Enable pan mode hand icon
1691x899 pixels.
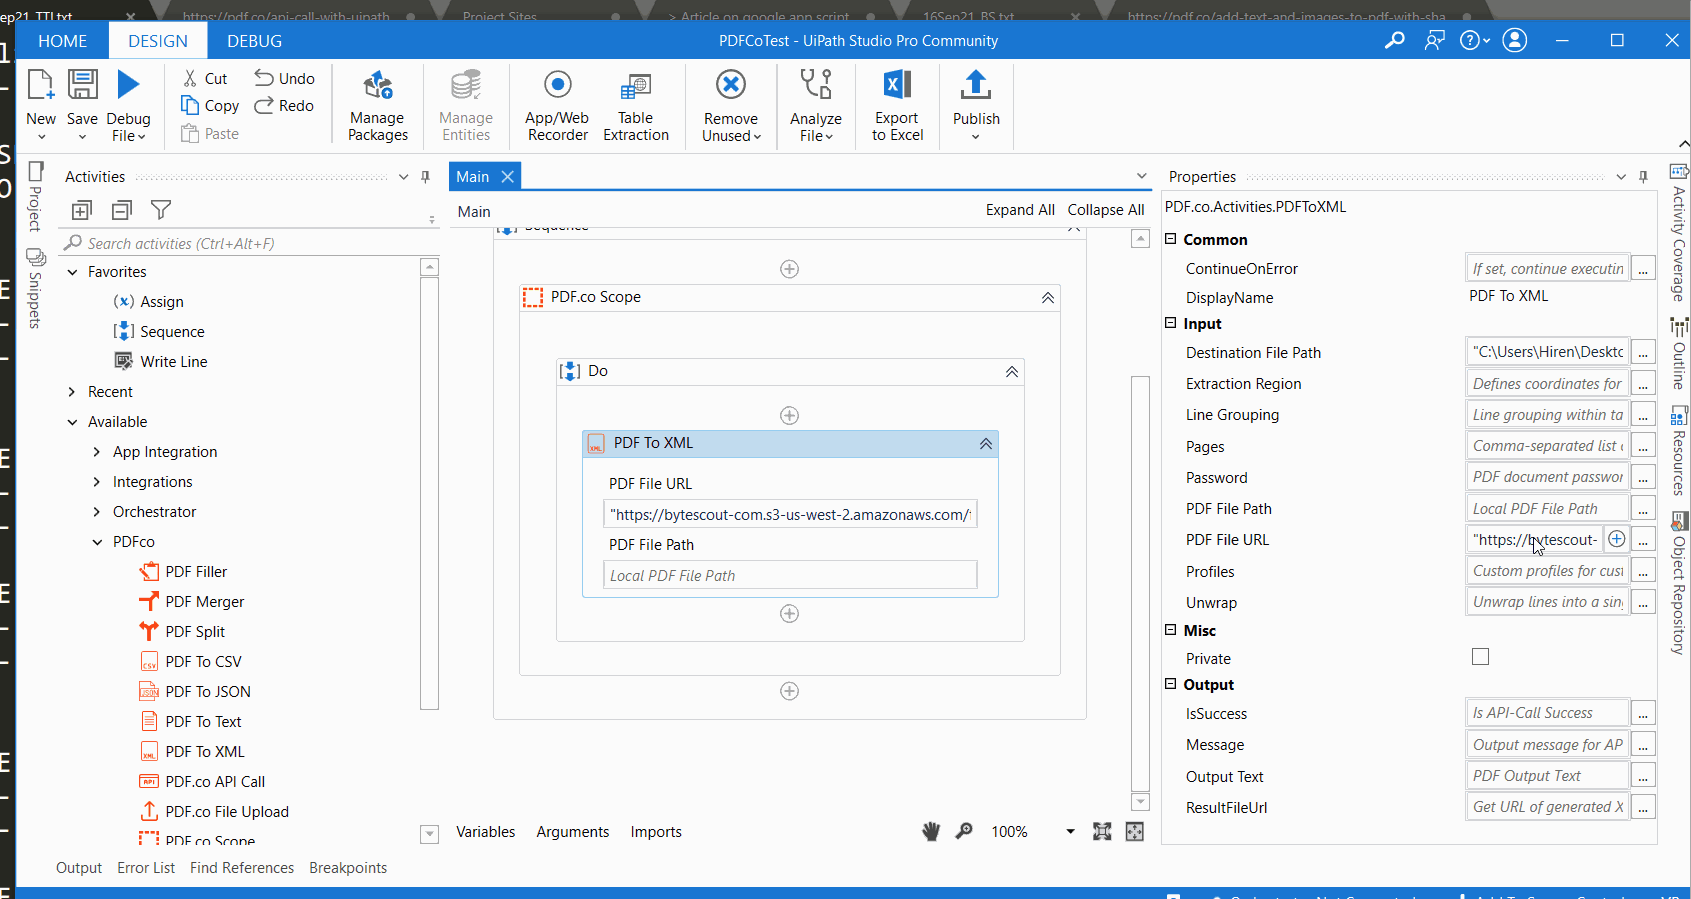pyautogui.click(x=931, y=831)
